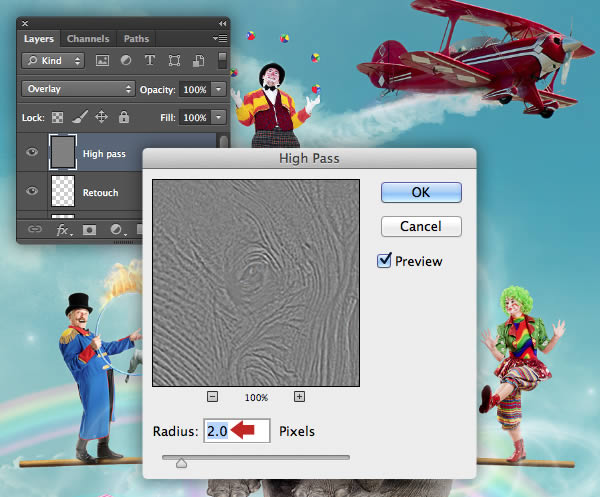Image resolution: width=600 pixels, height=497 pixels.
Task: Select the Retouch layer thumbnail
Action: pyautogui.click(x=63, y=191)
